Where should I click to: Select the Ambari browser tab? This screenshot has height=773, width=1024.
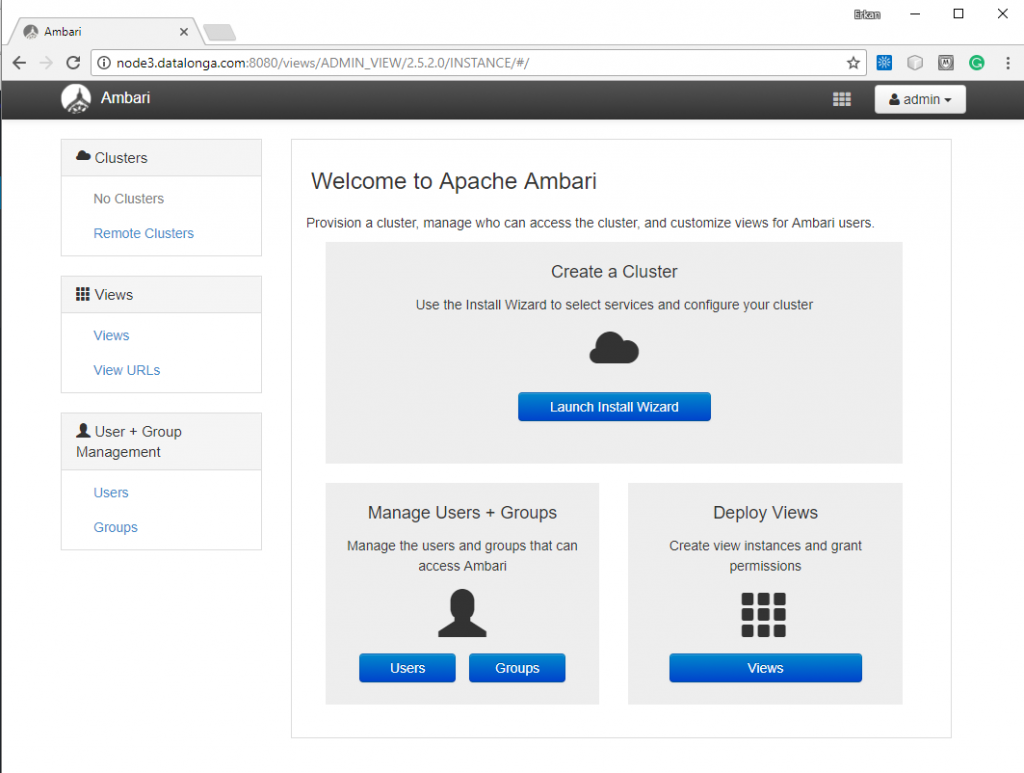tap(104, 31)
